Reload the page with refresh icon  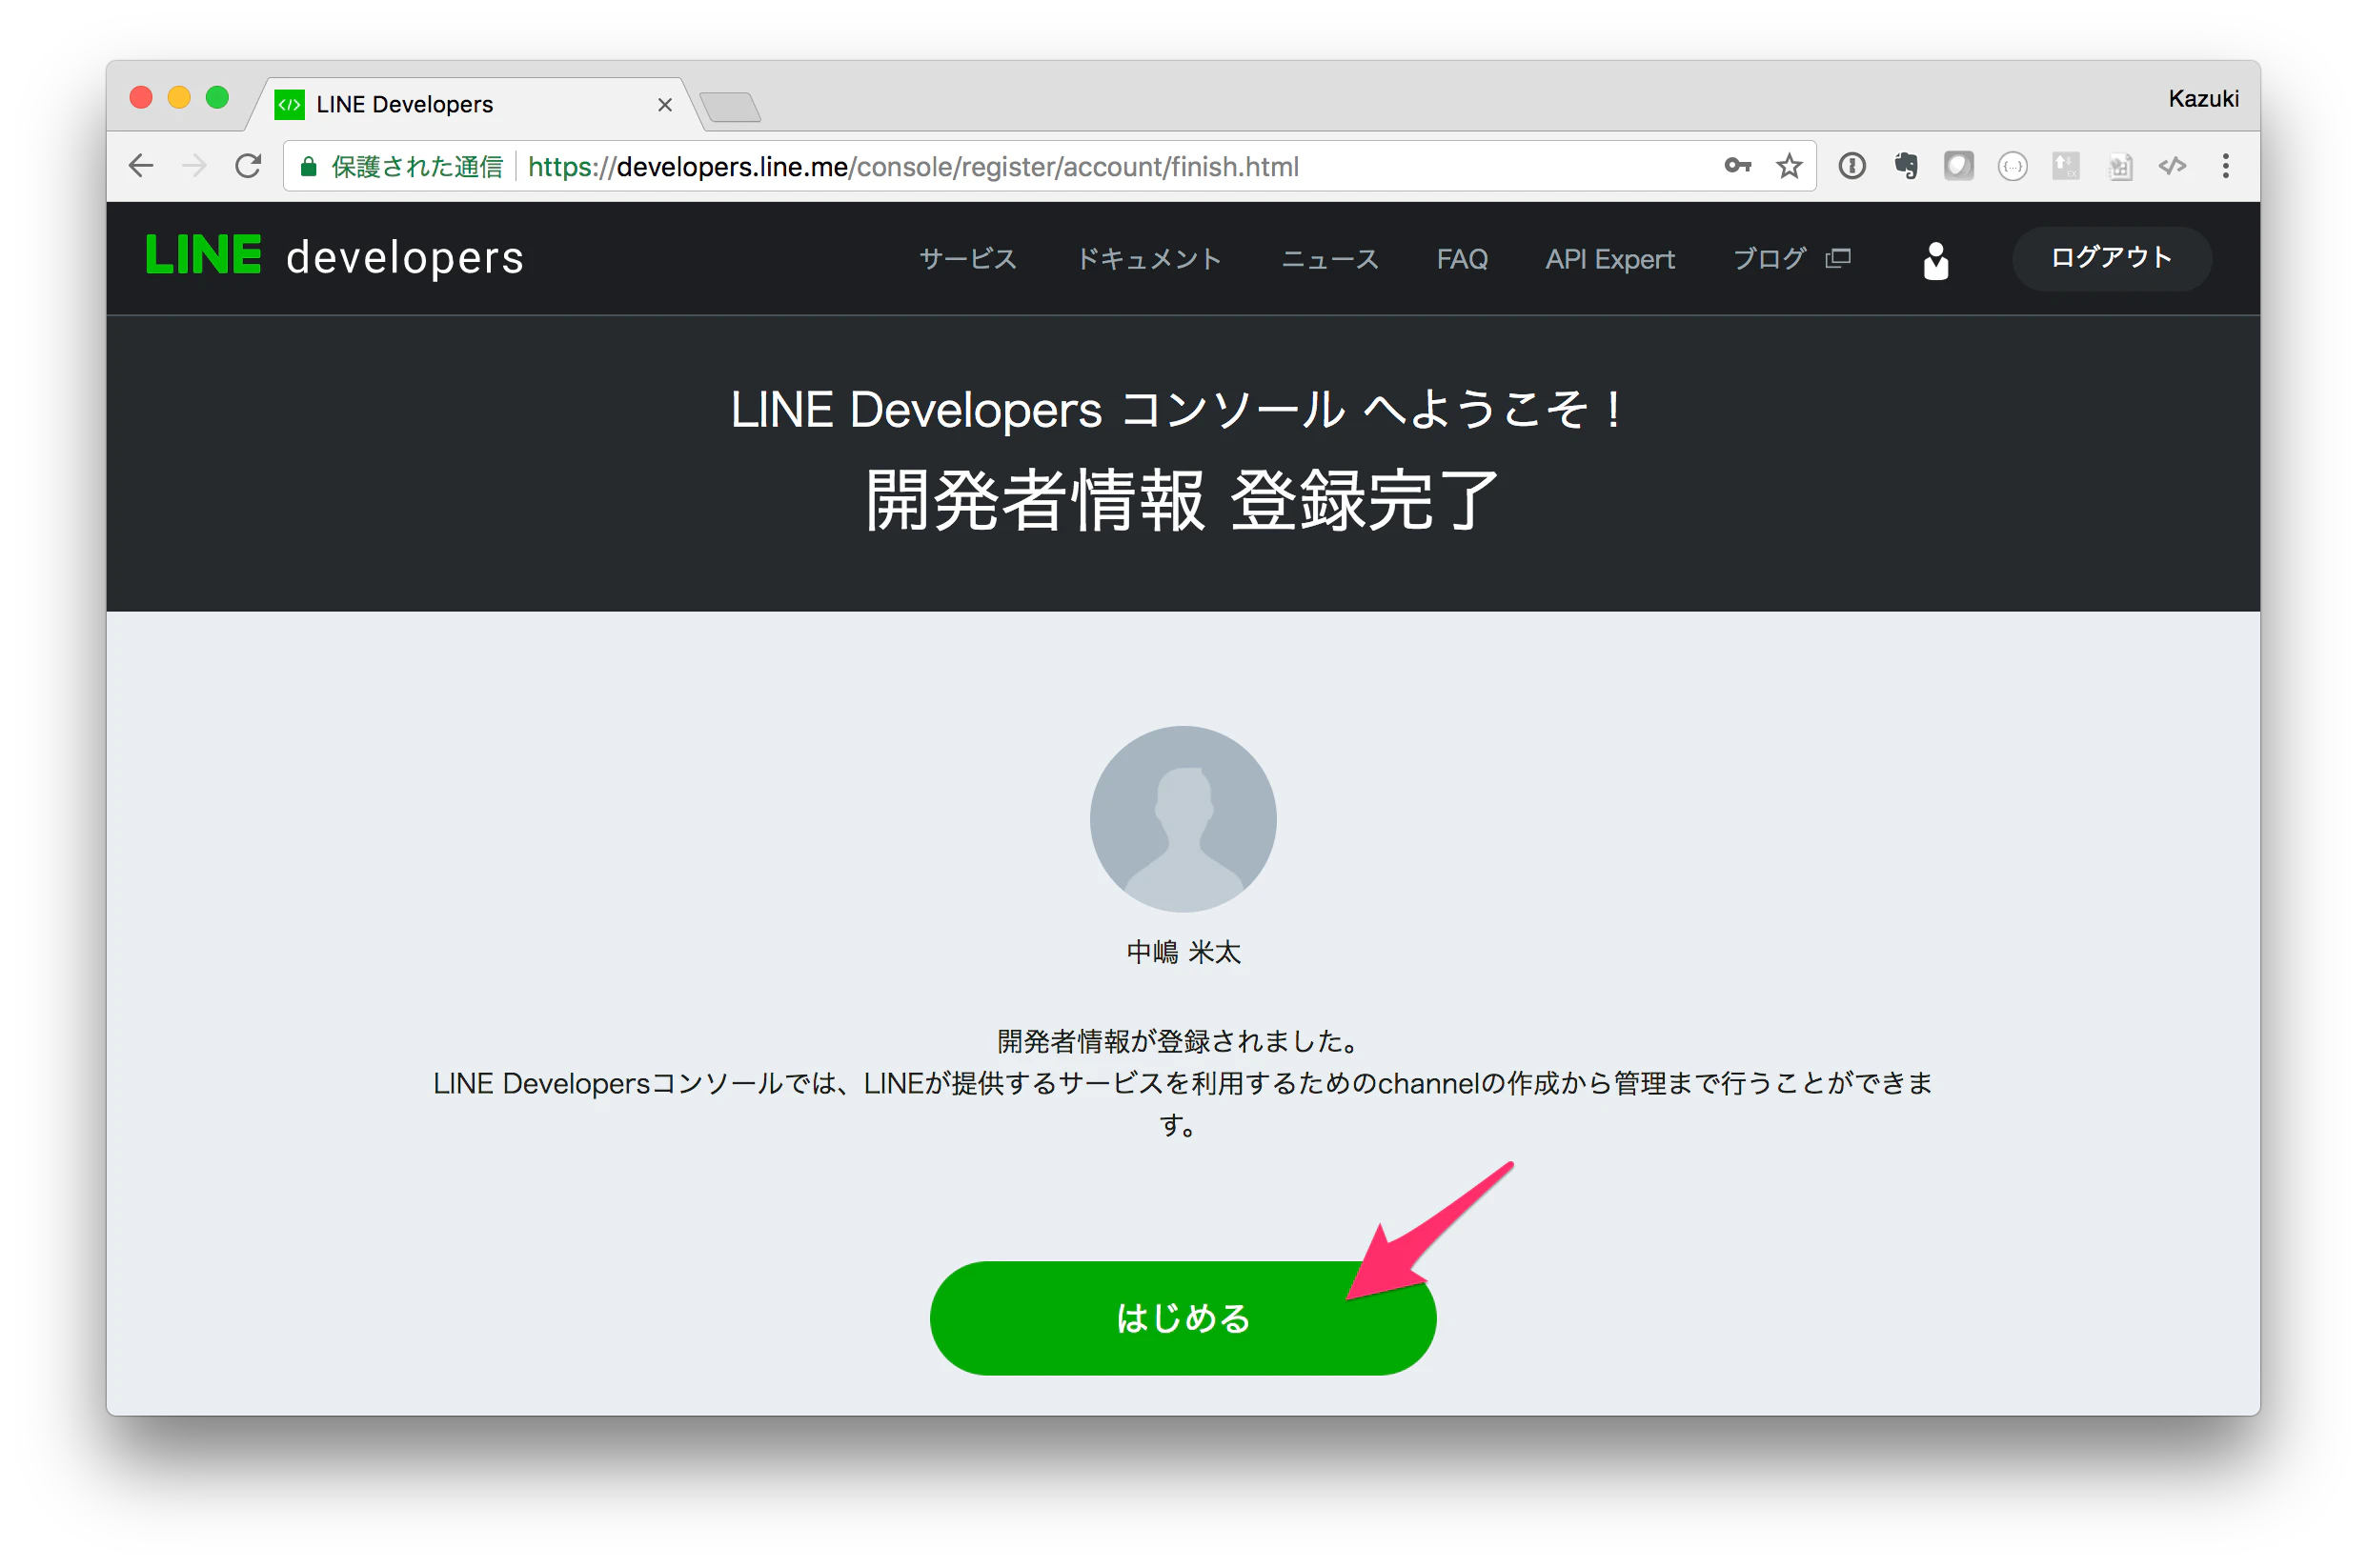tap(248, 166)
